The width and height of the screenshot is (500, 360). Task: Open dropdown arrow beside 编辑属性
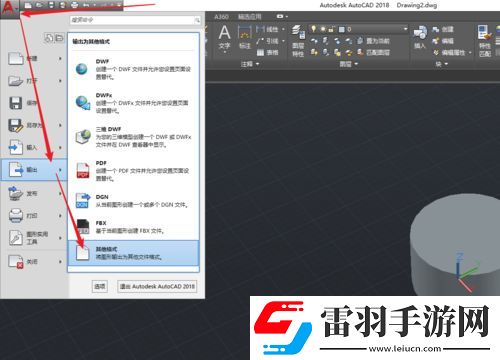[x=470, y=52]
